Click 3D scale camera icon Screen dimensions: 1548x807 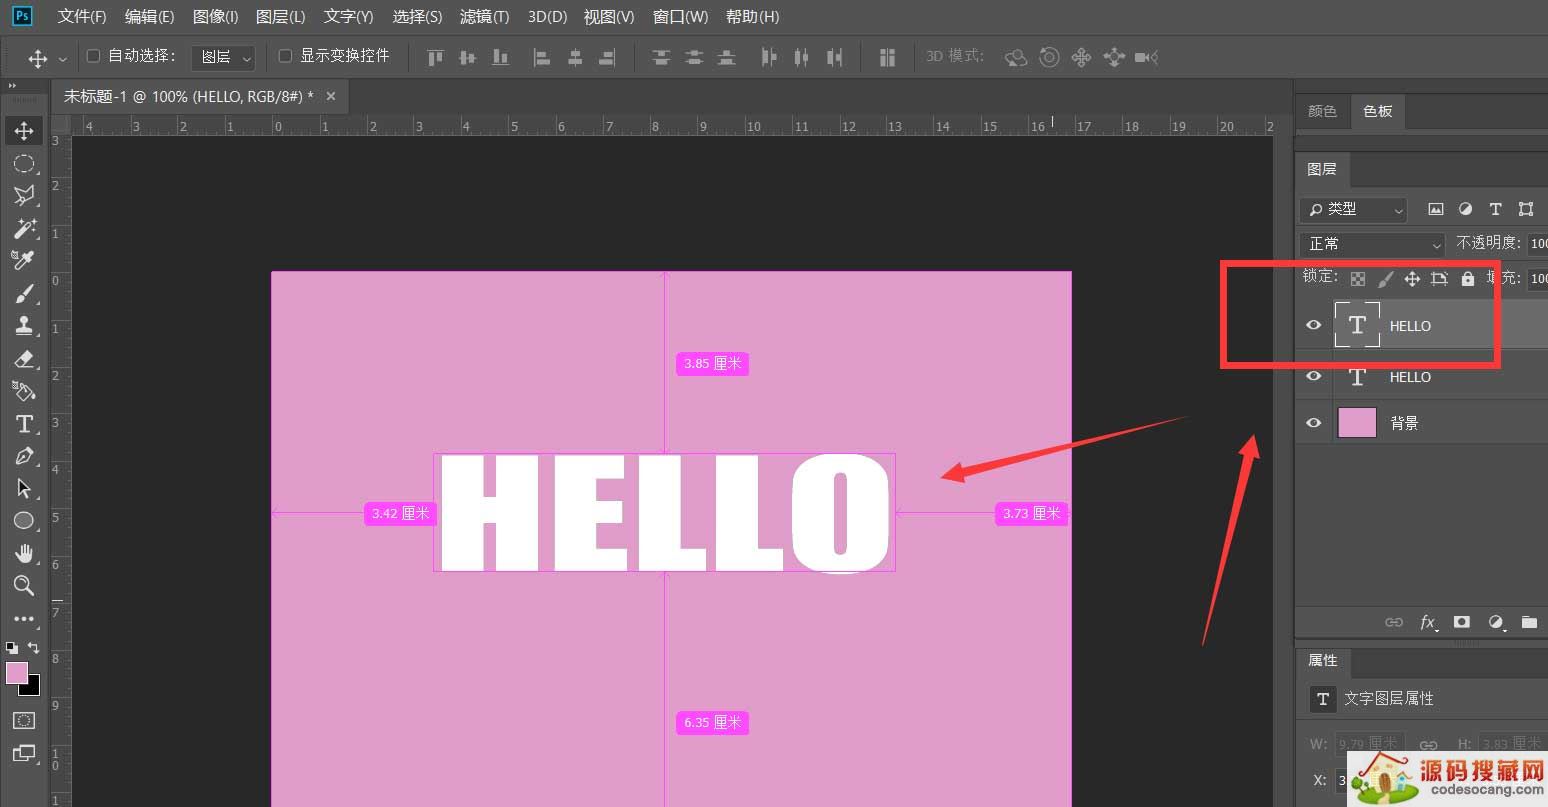1147,57
